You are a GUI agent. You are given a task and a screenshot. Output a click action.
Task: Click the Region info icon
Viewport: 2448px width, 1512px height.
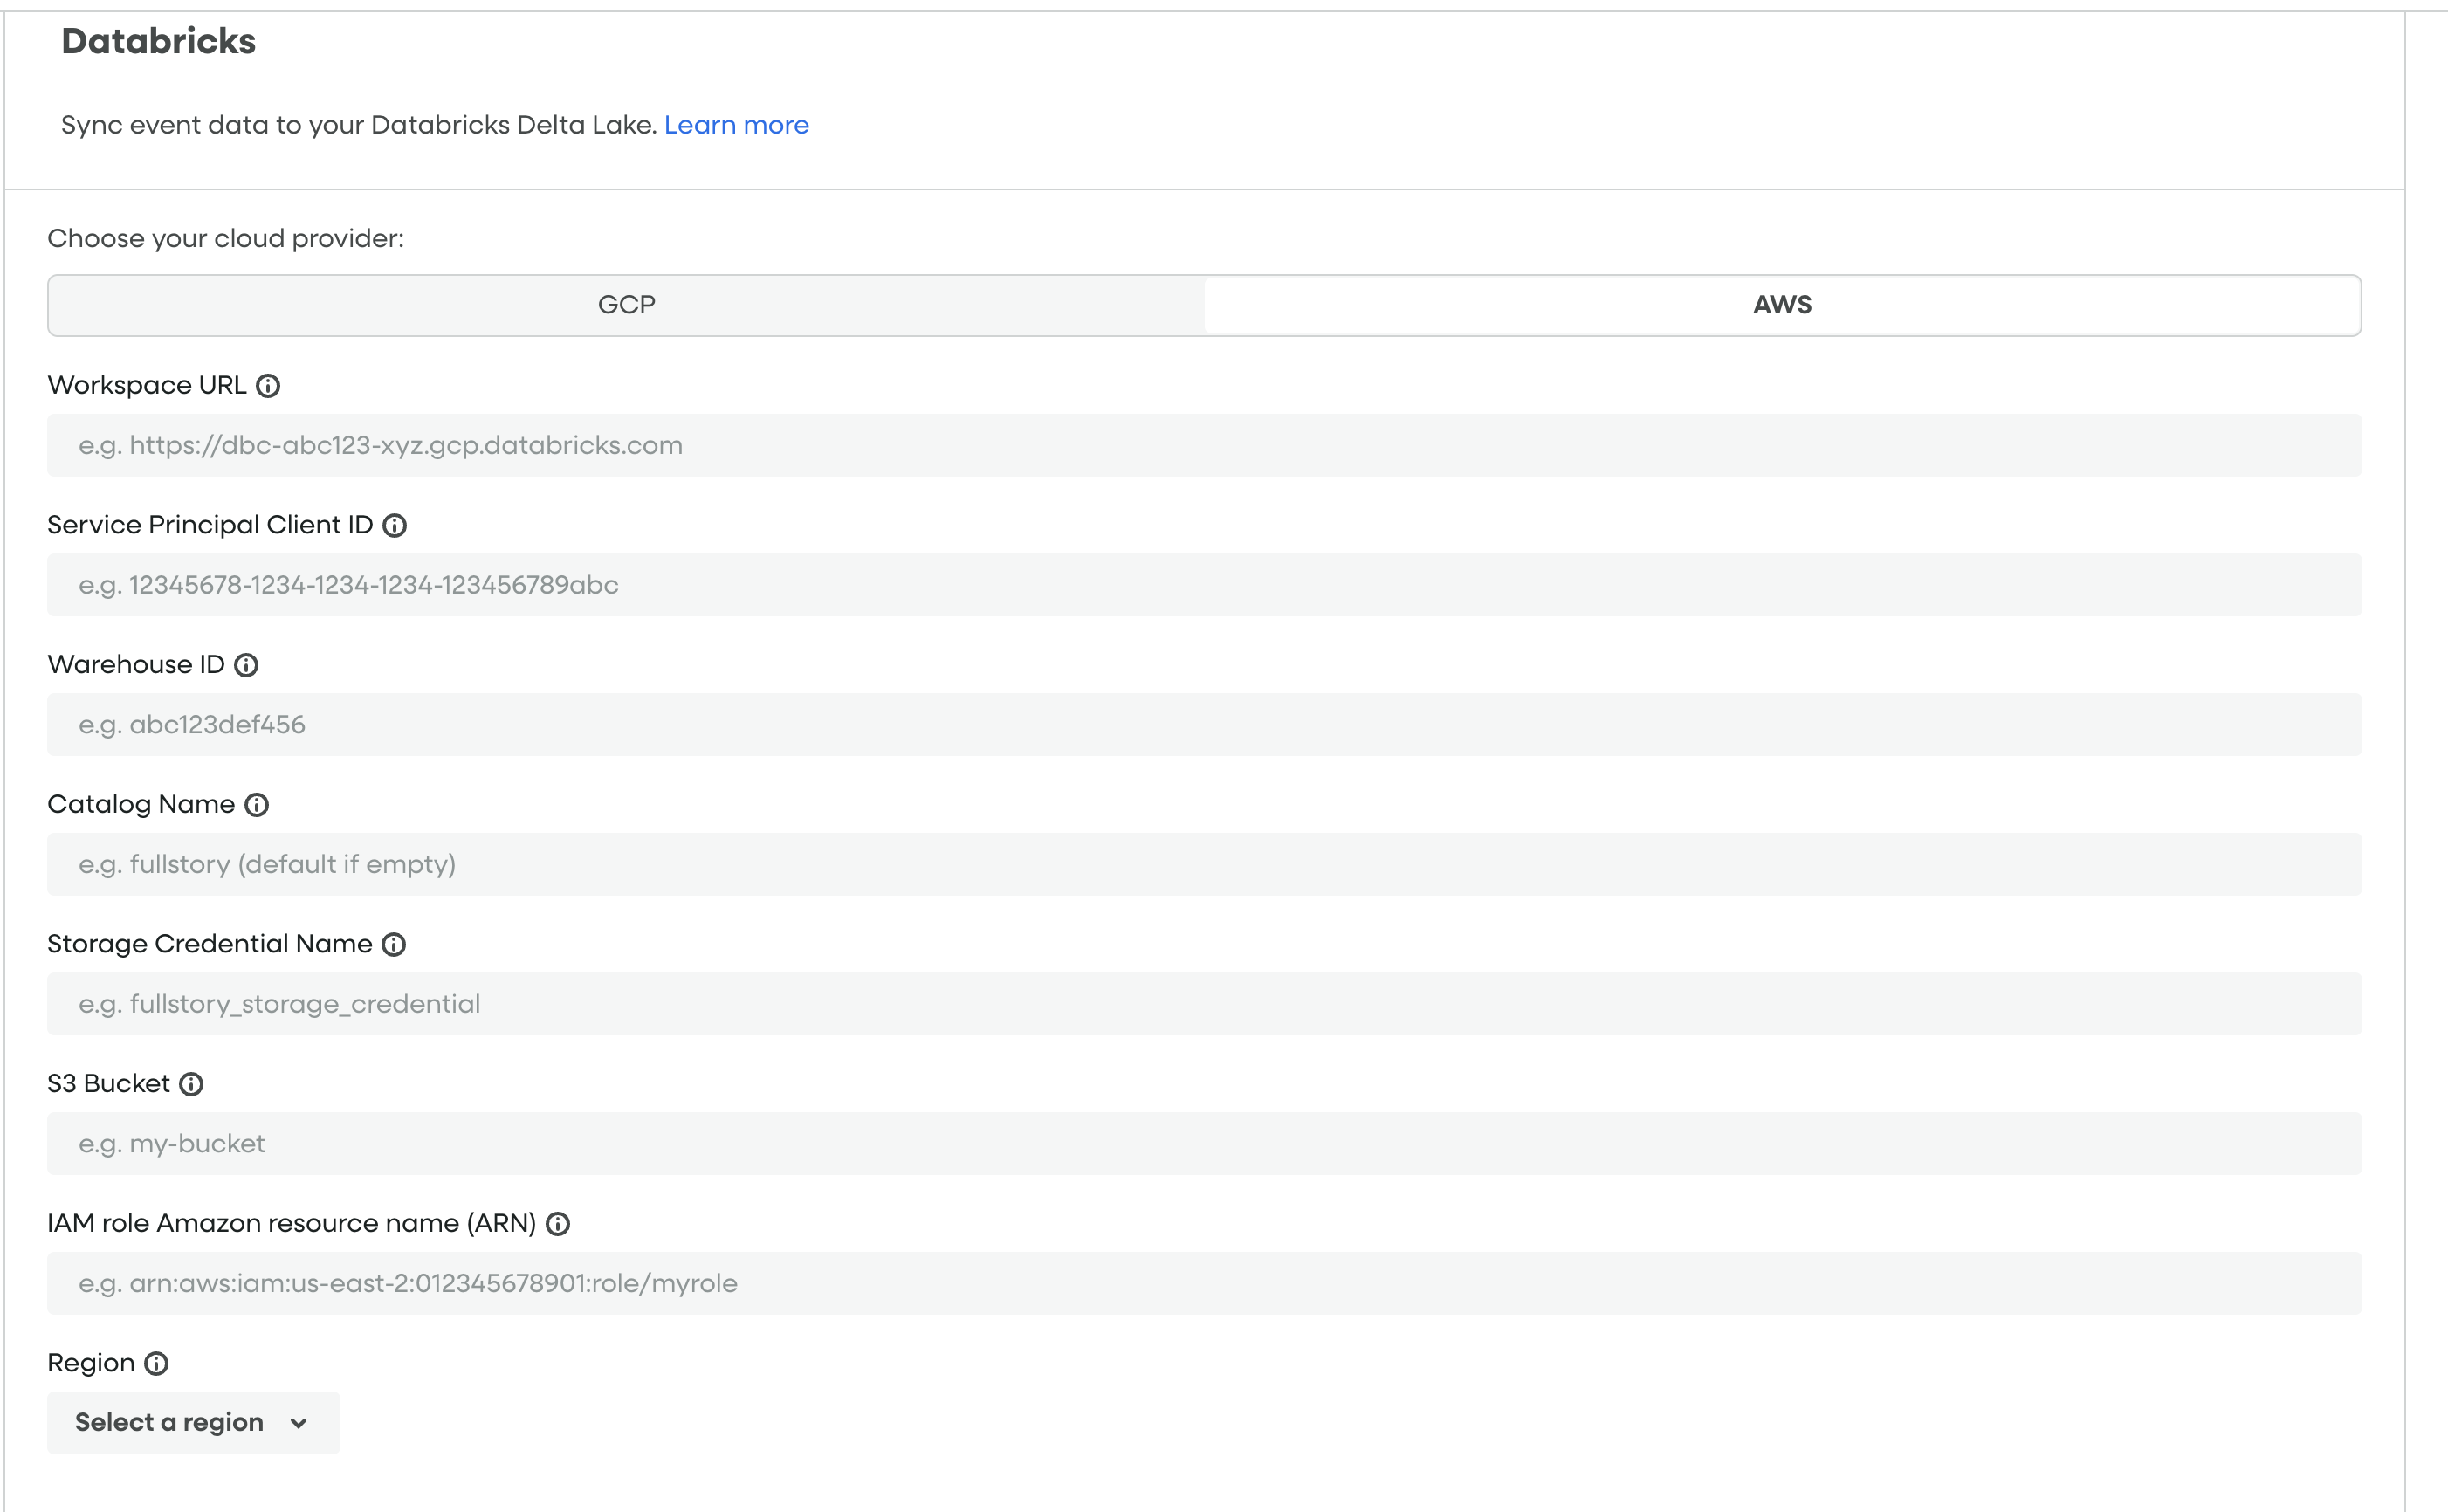point(156,1362)
